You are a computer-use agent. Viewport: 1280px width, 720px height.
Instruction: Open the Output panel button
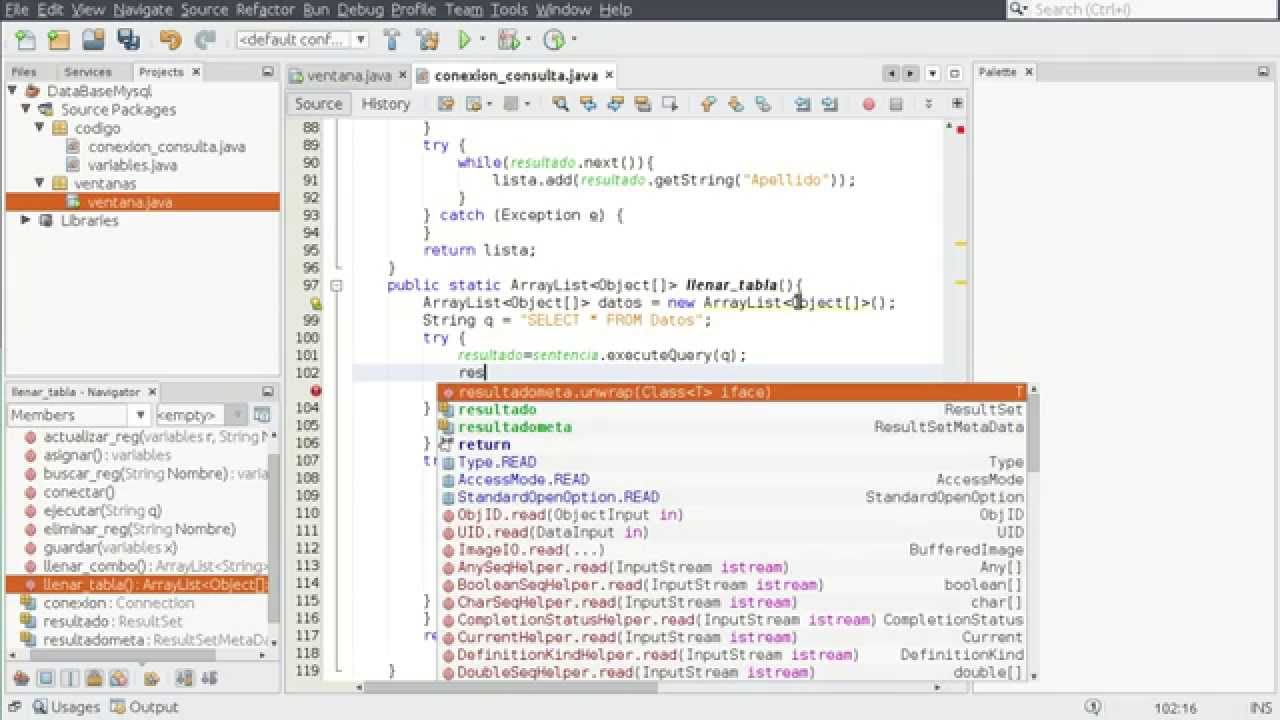click(144, 707)
